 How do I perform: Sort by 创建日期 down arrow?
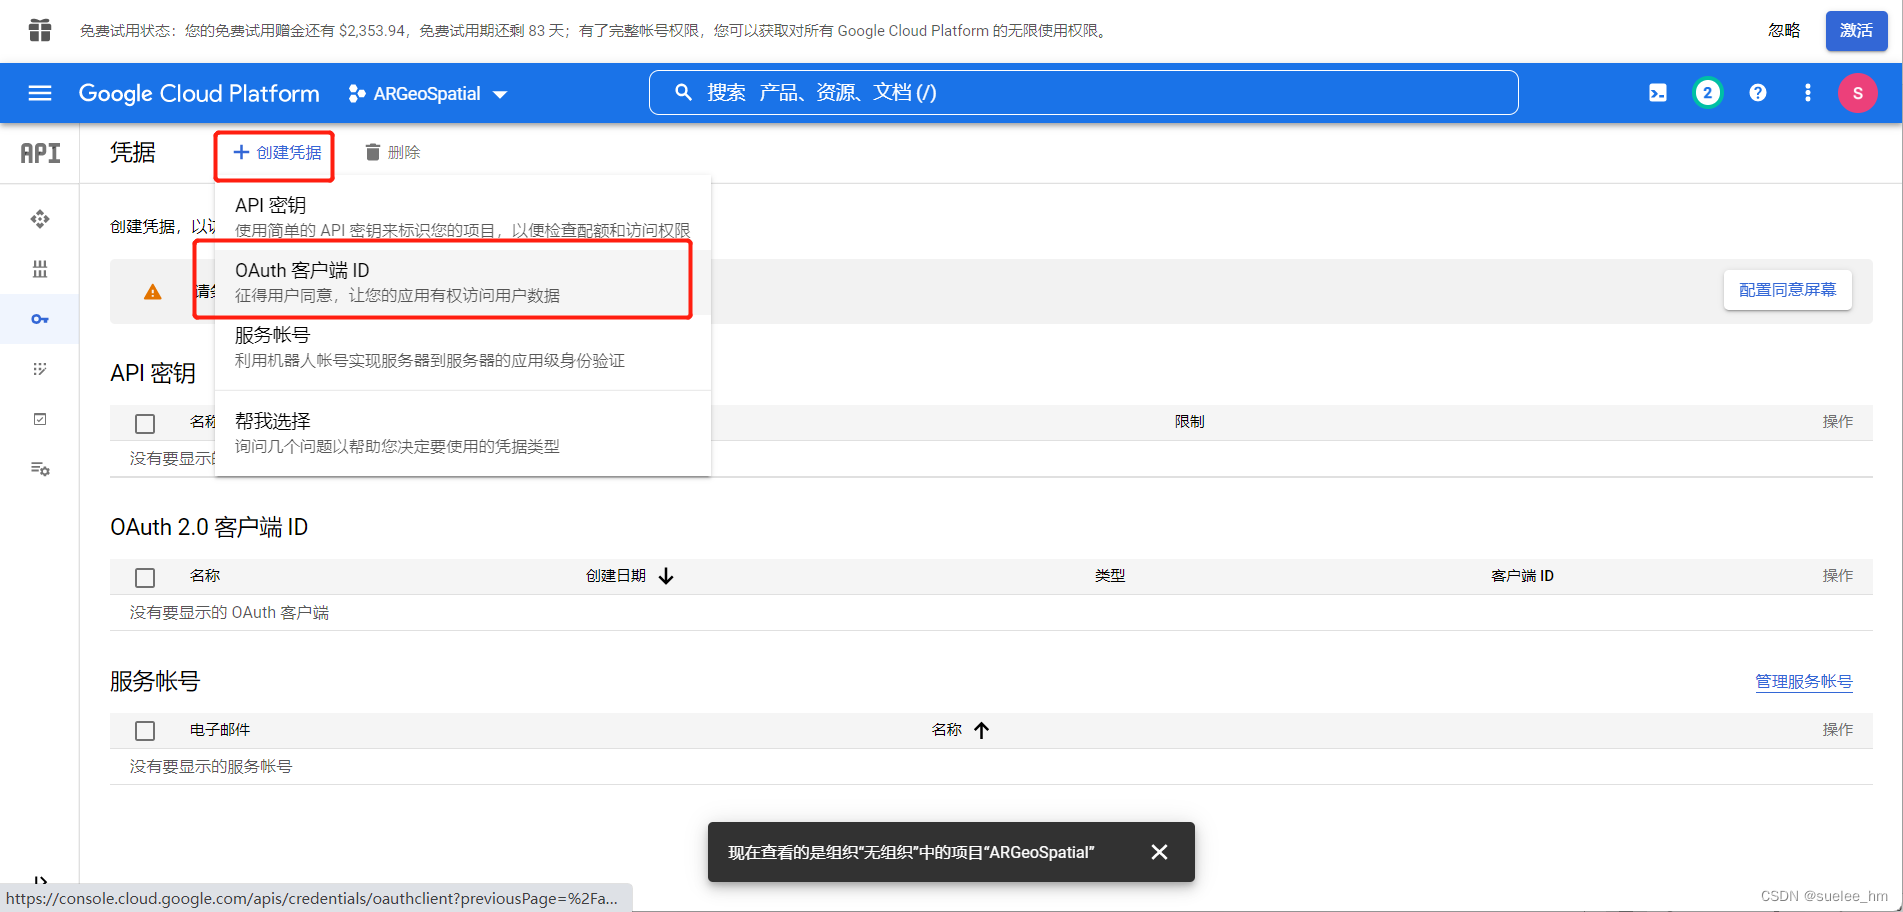[666, 576]
